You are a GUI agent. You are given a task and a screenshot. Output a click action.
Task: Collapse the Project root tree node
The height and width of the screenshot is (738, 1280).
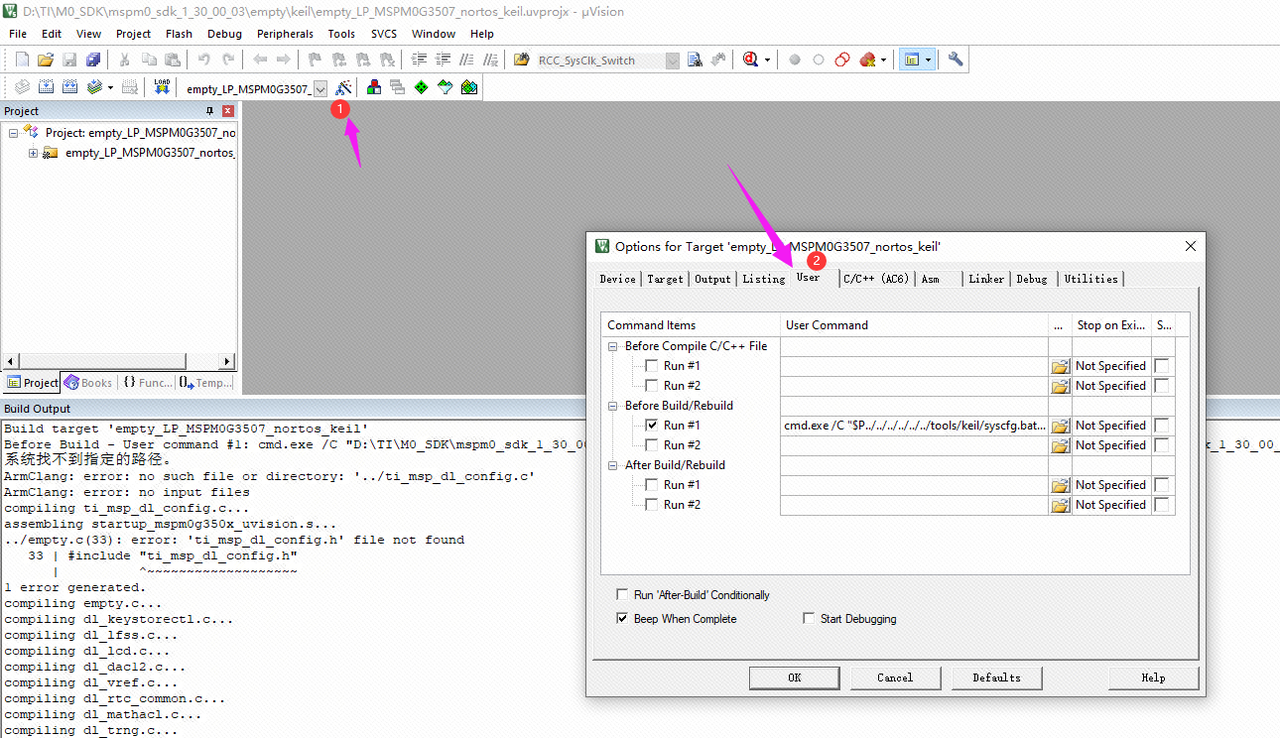(x=13, y=132)
